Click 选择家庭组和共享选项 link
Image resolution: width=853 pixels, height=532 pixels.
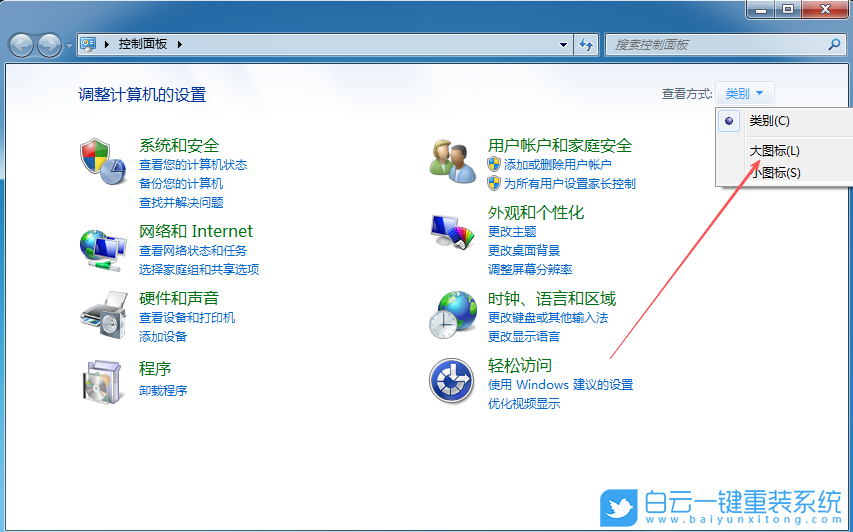(199, 269)
